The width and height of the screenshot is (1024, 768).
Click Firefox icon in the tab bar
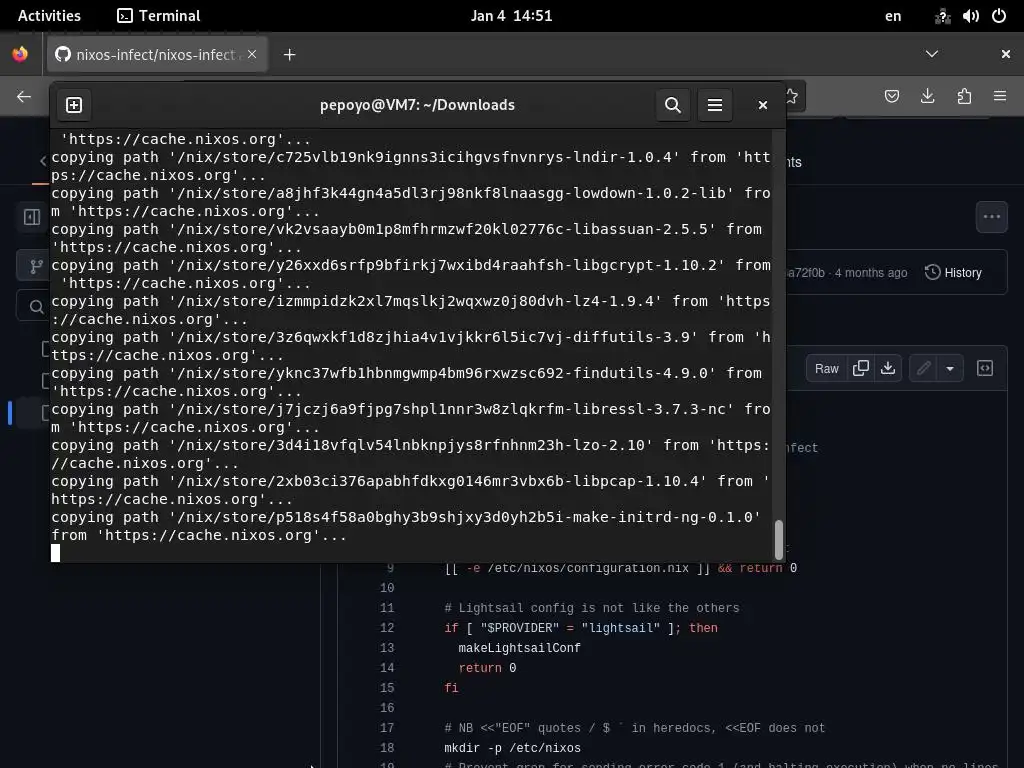[x=20, y=54]
